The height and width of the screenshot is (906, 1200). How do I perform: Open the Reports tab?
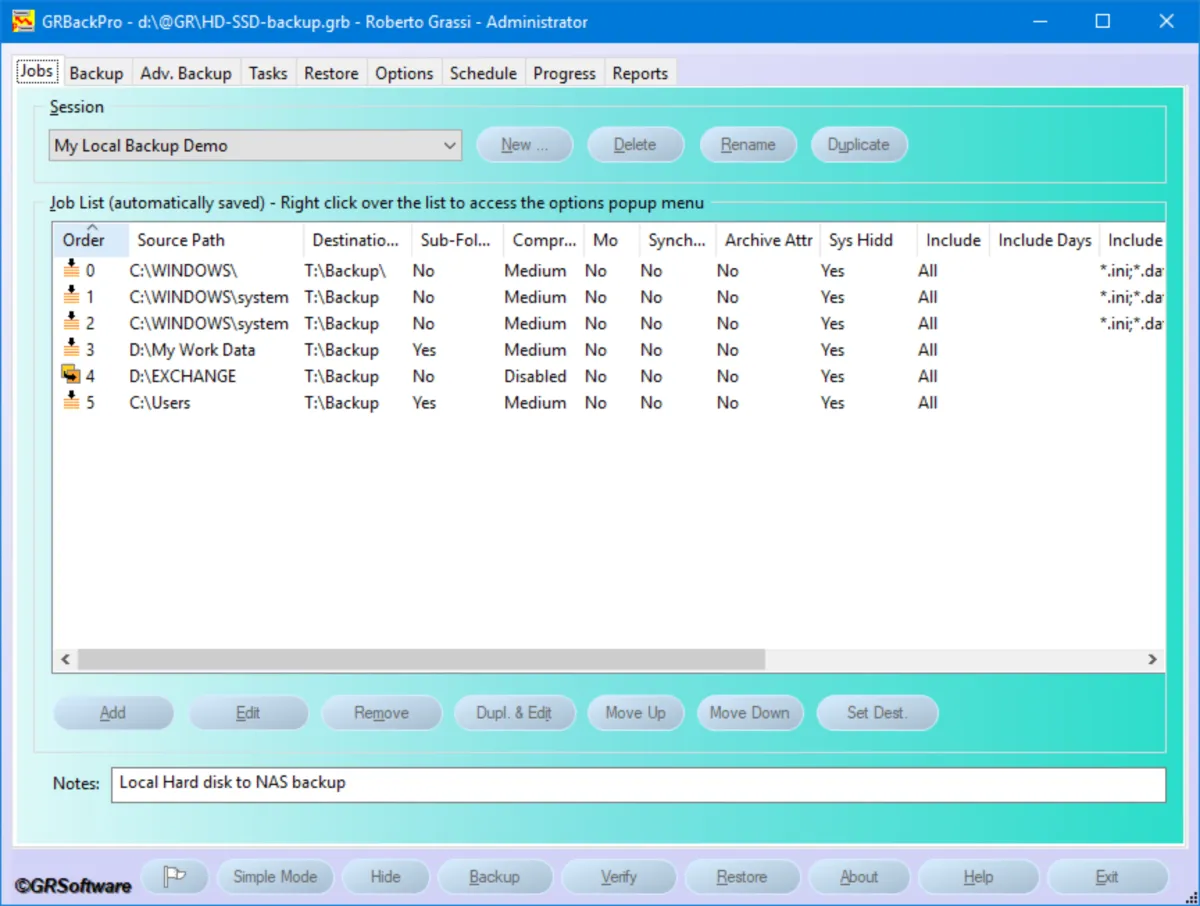640,73
